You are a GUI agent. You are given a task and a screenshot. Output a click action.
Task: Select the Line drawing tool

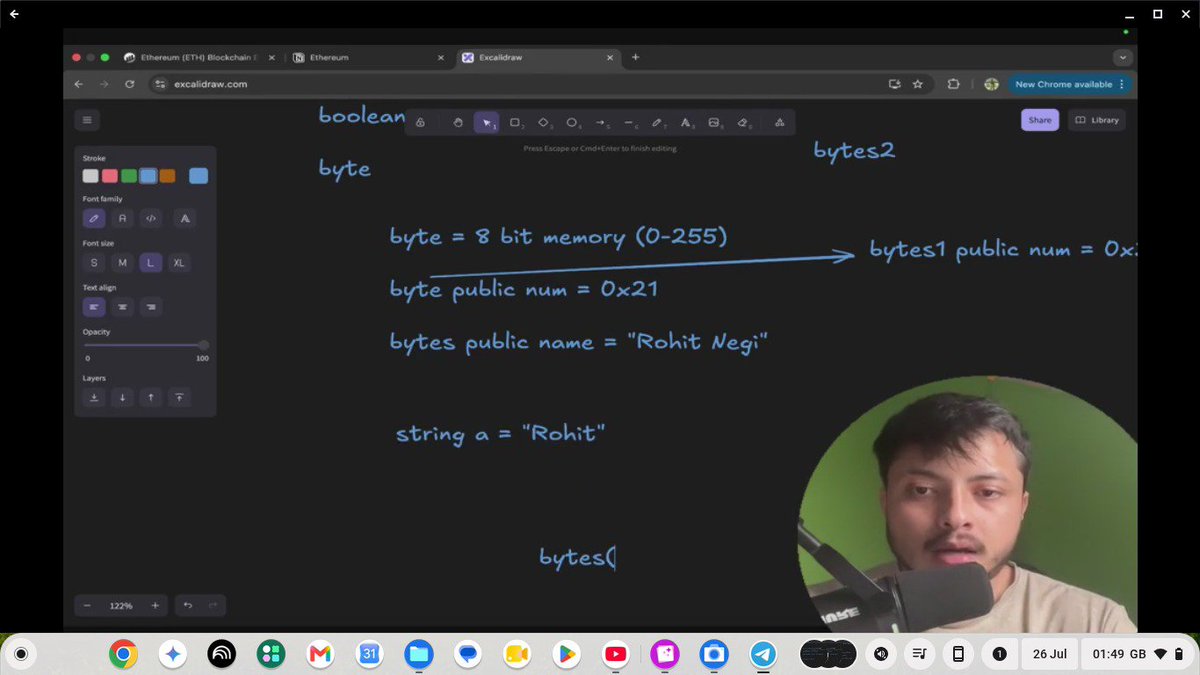(630, 123)
